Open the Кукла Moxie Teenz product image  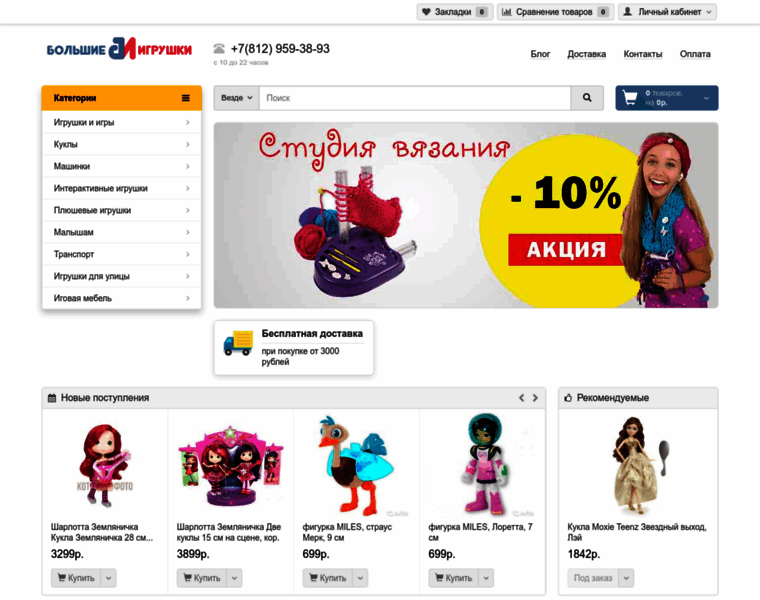[x=638, y=466]
